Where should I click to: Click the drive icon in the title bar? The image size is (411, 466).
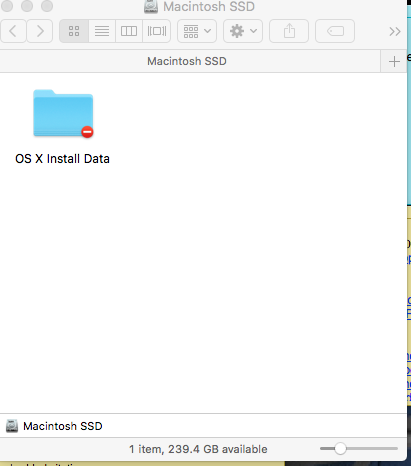coord(151,6)
